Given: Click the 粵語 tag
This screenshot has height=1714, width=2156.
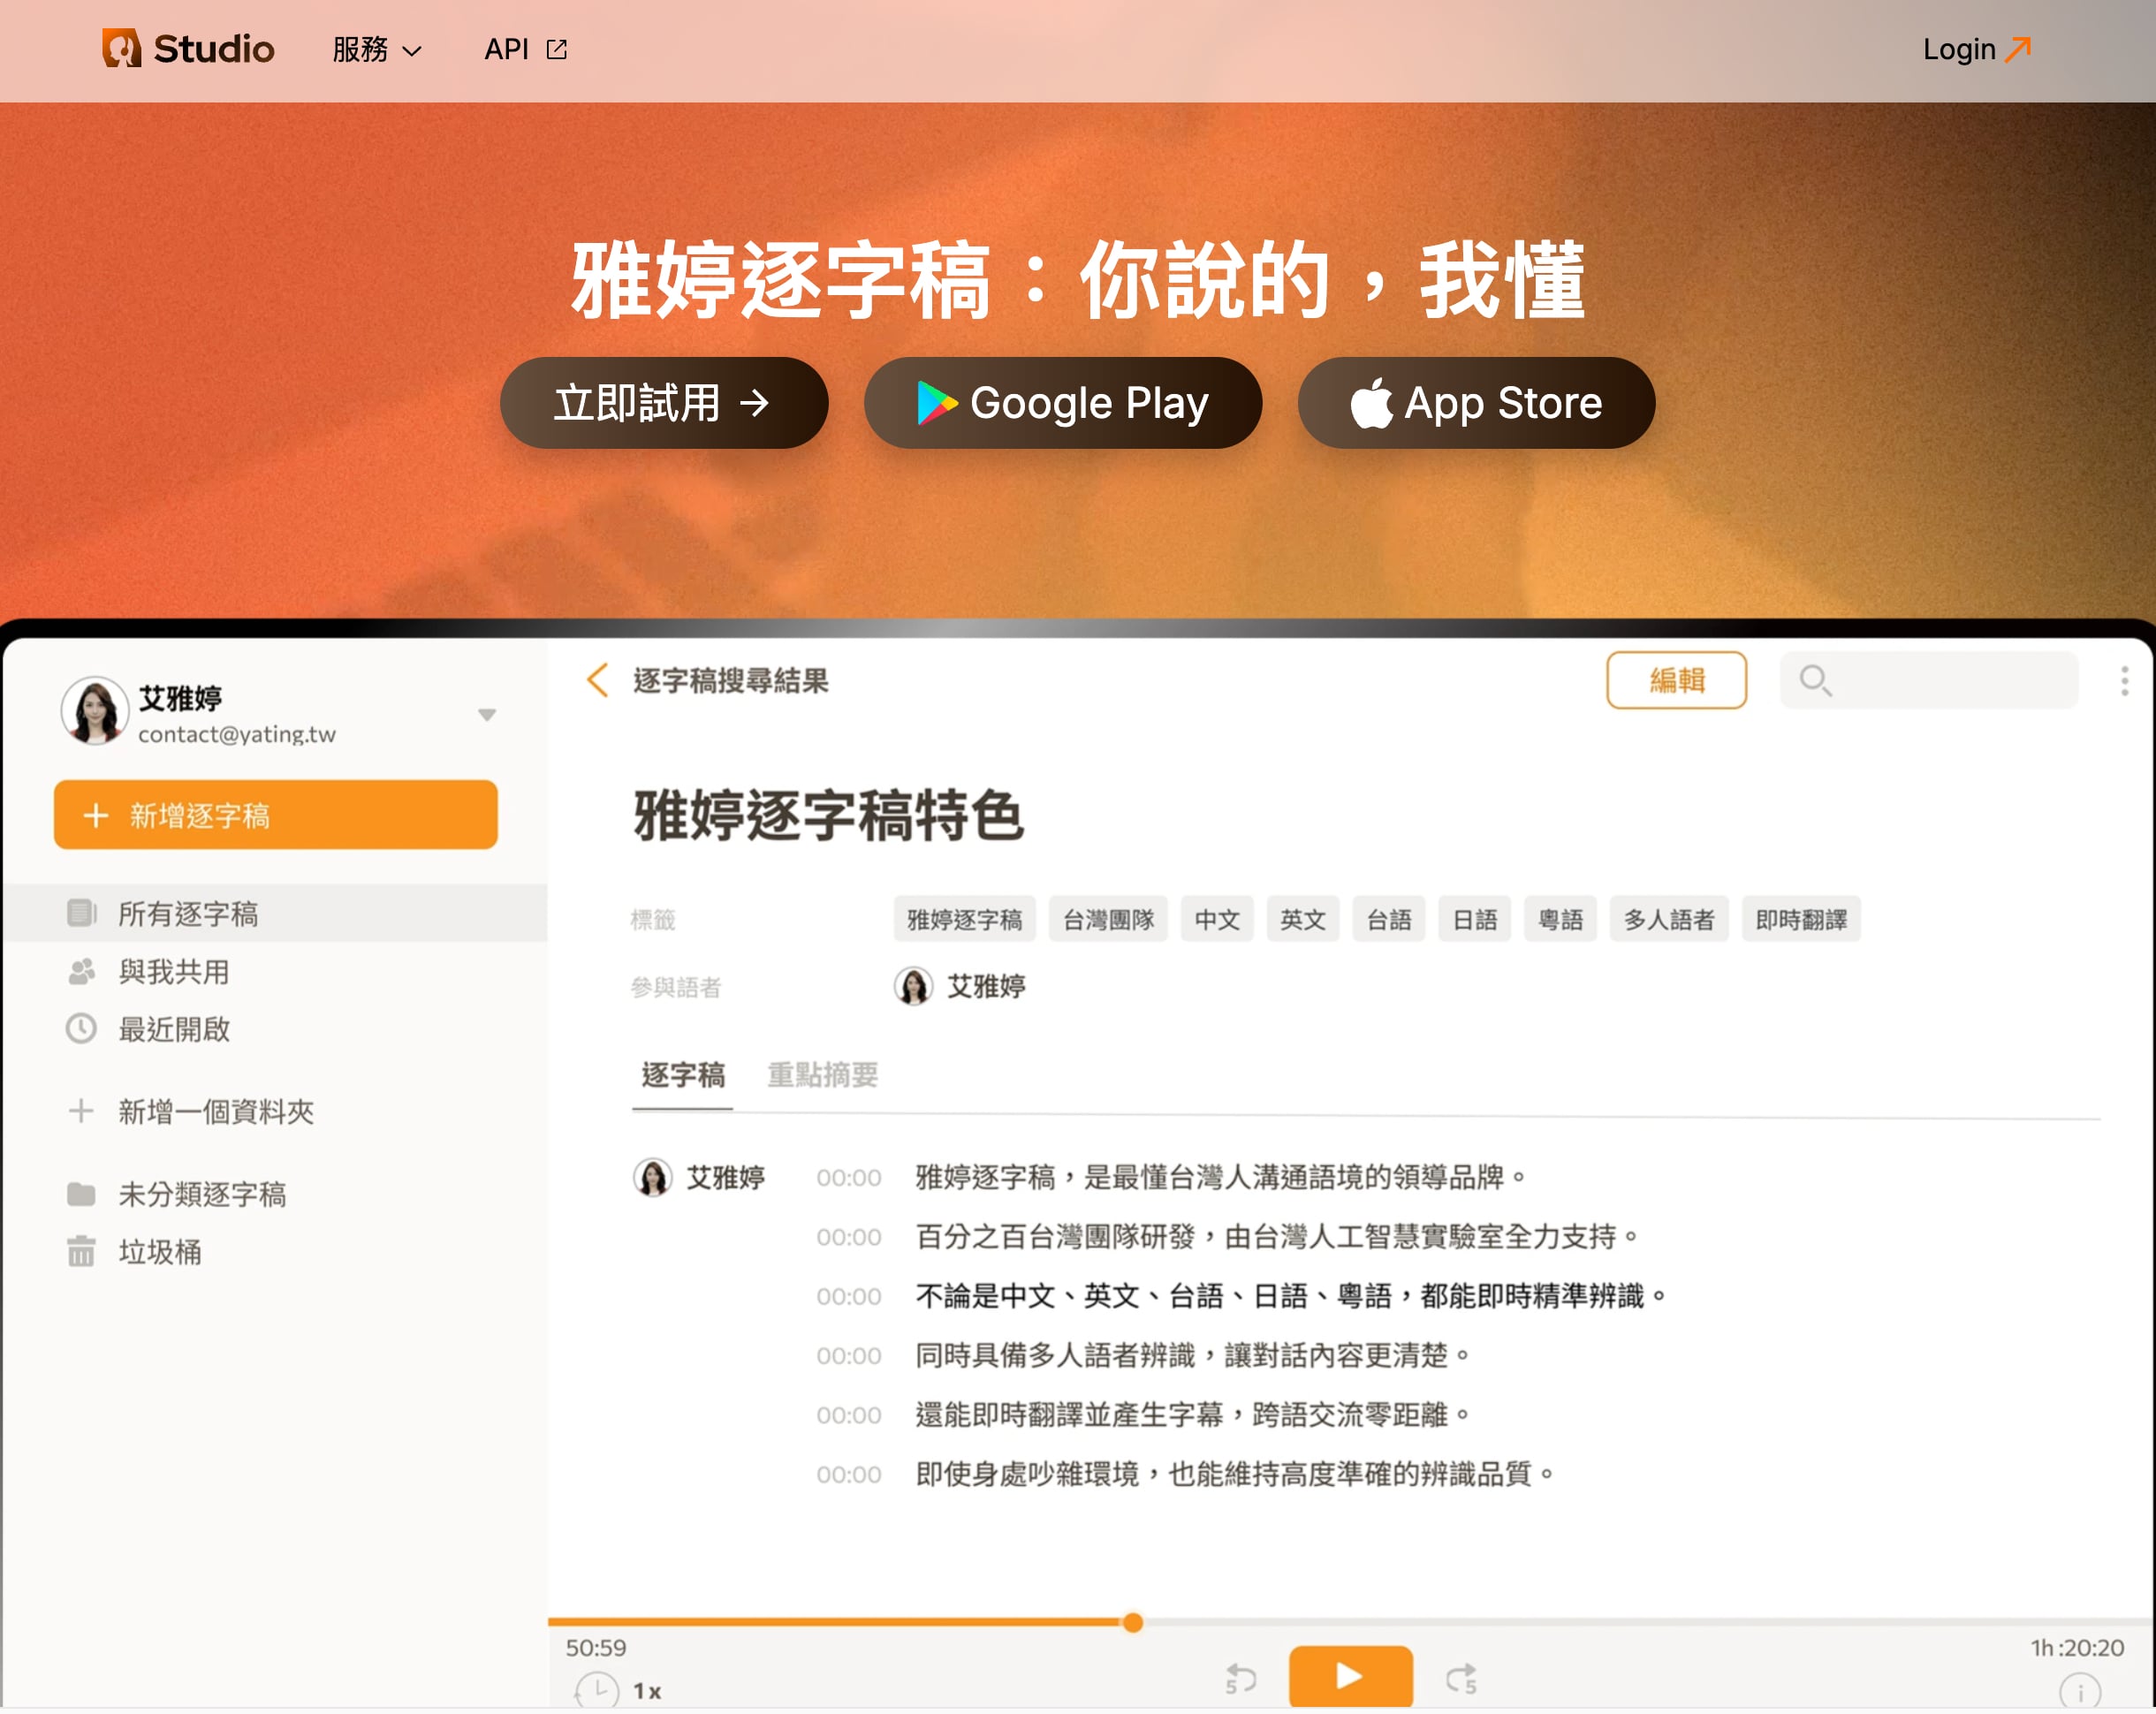Looking at the screenshot, I should (x=1561, y=919).
